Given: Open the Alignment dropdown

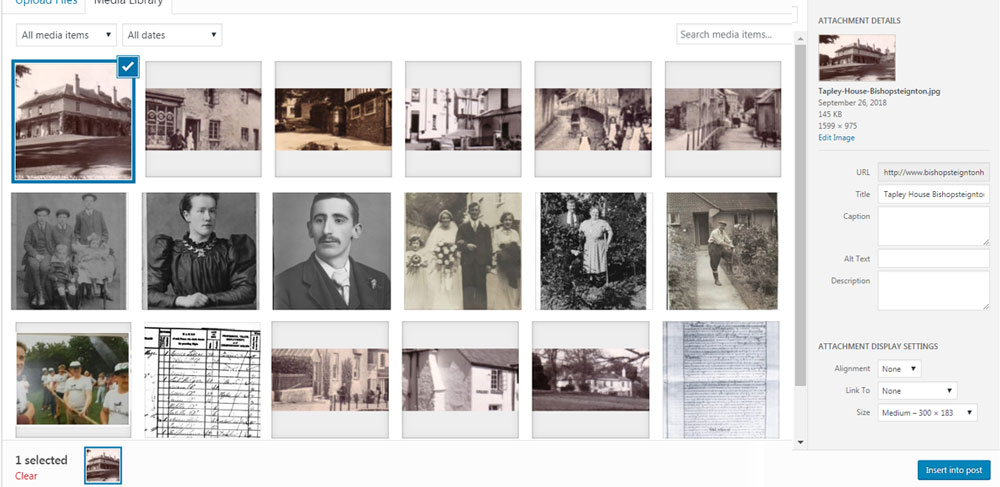Looking at the screenshot, I should 899,368.
